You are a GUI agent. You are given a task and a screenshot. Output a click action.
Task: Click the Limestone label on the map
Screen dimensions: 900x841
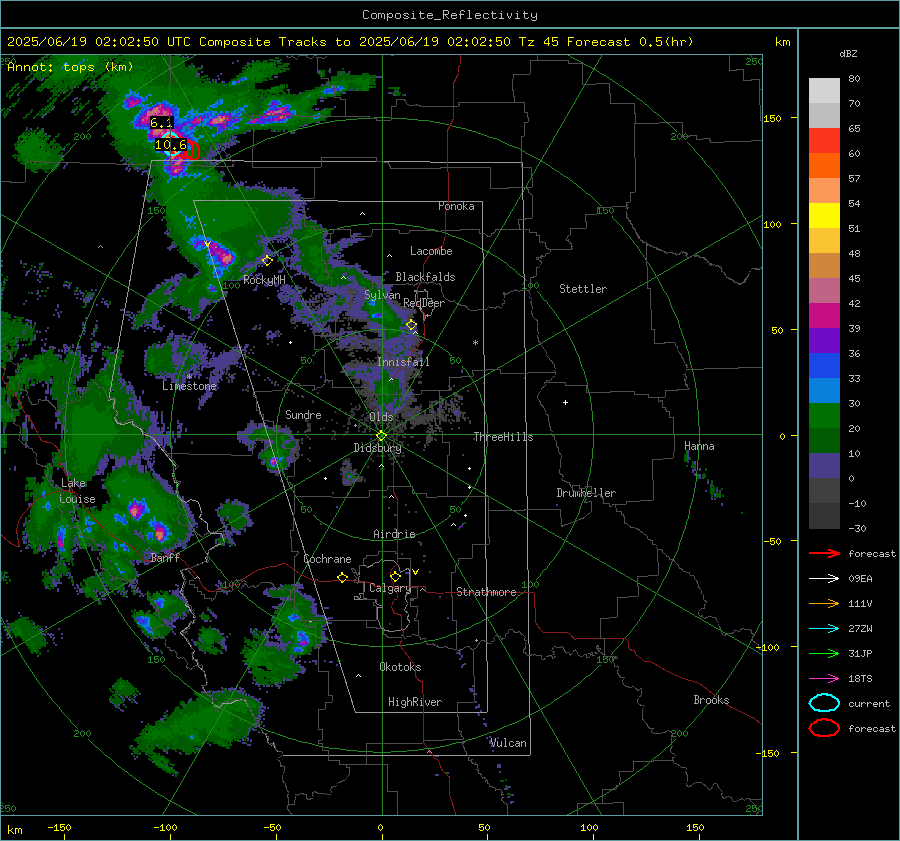coord(189,386)
